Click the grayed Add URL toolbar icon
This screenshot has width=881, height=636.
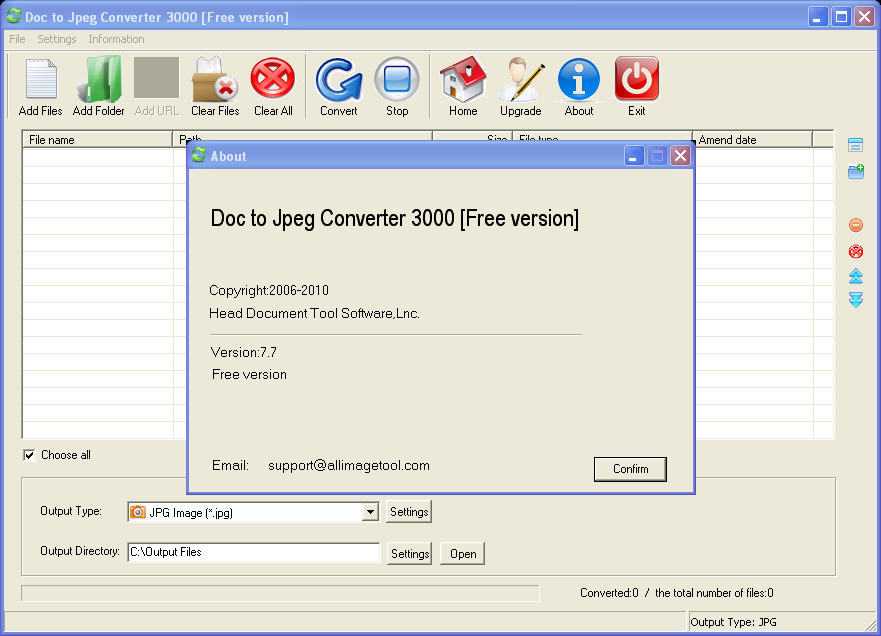[x=156, y=78]
